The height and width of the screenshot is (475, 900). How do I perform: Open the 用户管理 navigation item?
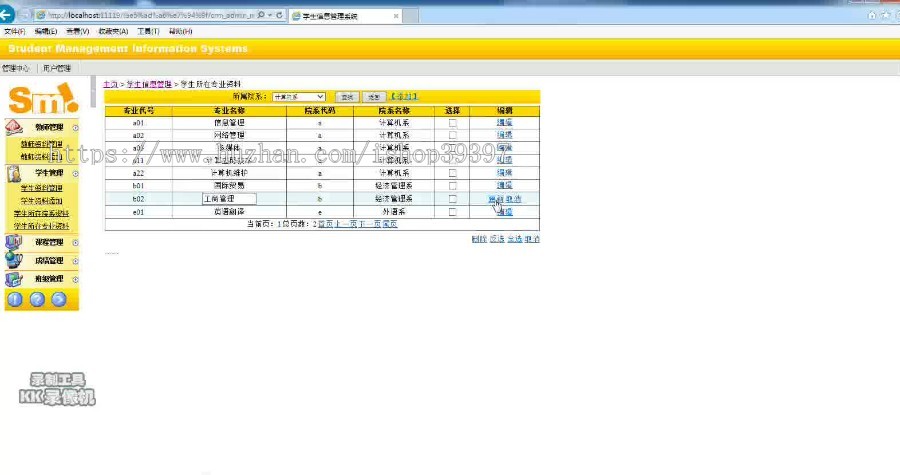pos(57,68)
